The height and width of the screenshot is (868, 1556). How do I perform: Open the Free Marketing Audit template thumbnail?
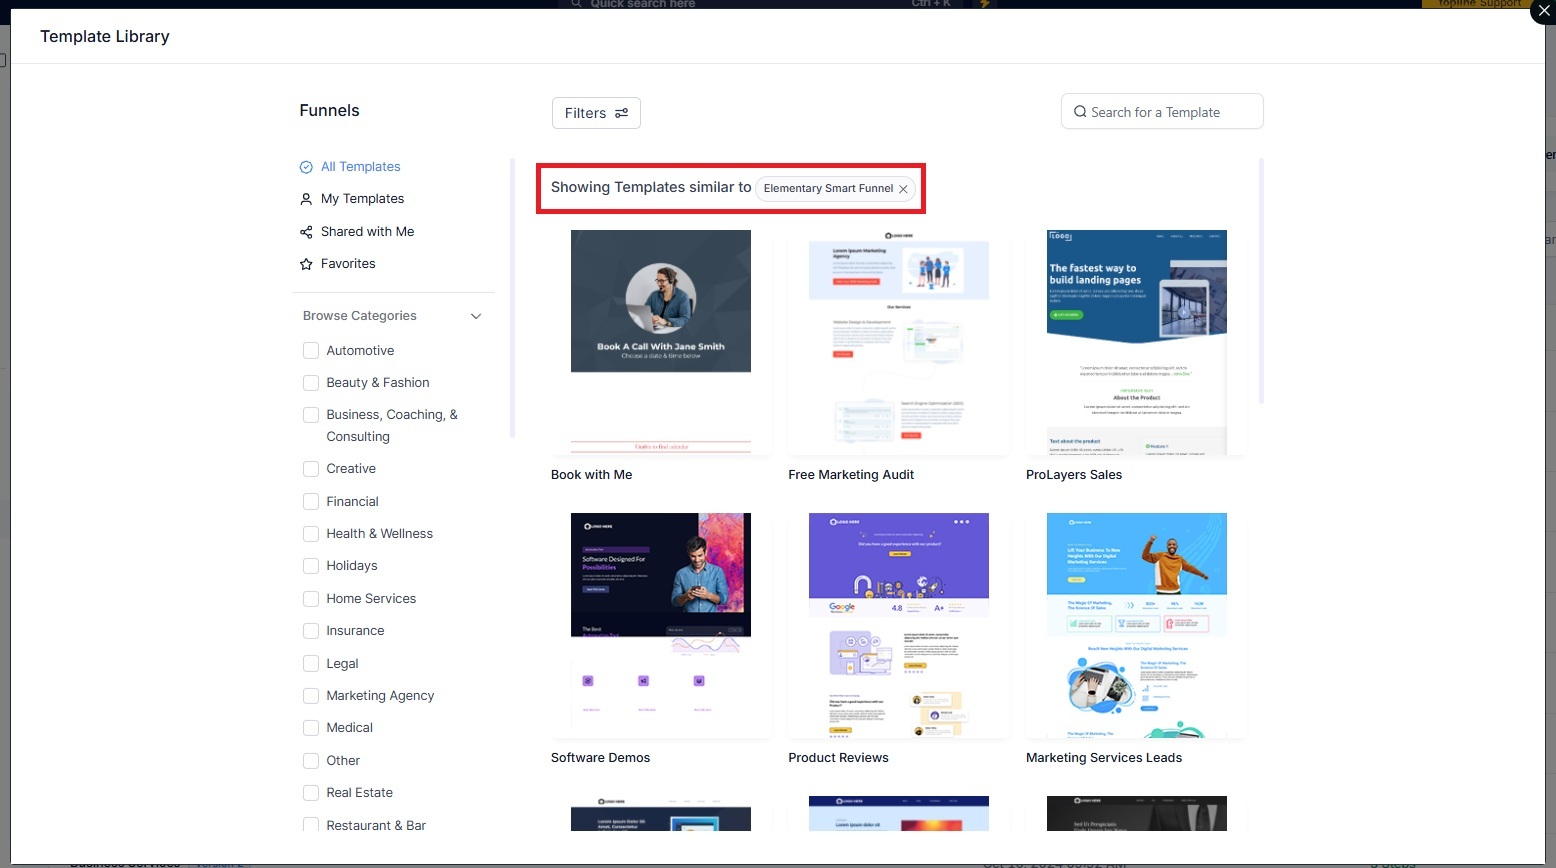tap(899, 342)
